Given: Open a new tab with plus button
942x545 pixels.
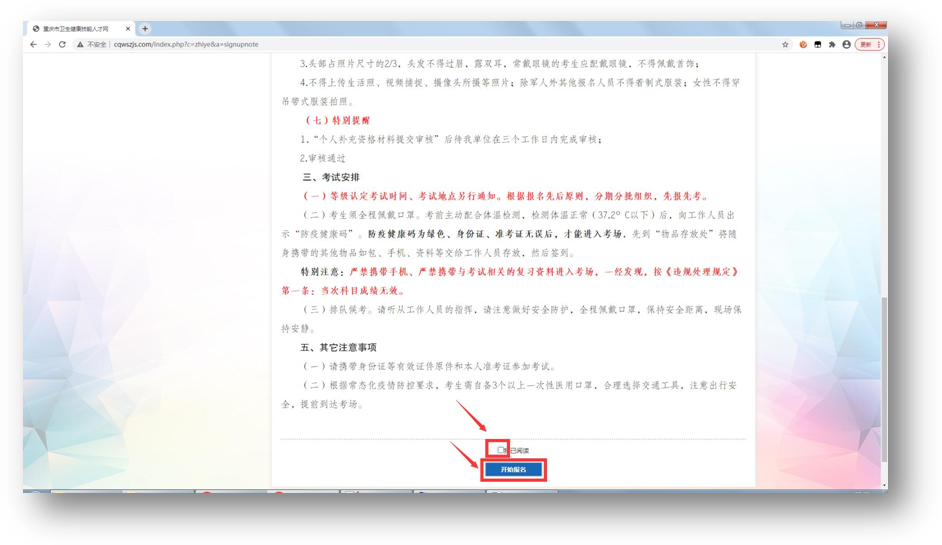Looking at the screenshot, I should (x=145, y=29).
